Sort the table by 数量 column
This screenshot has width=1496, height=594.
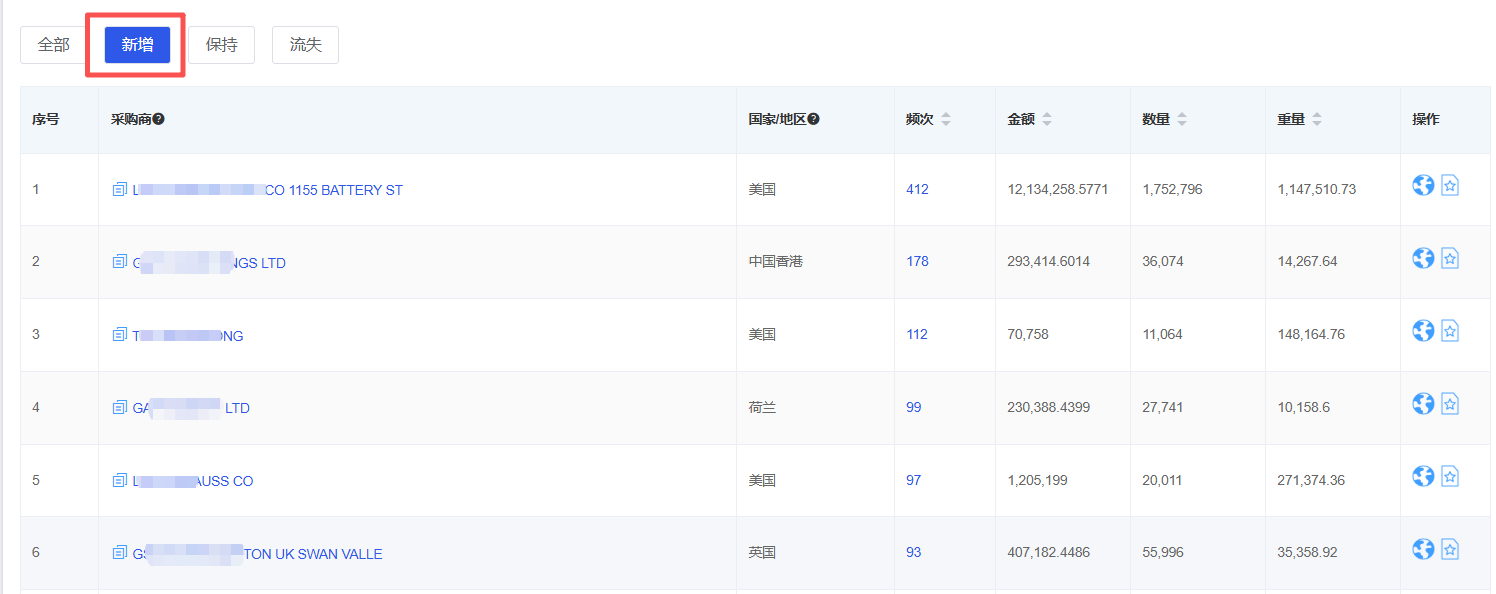pyautogui.click(x=1181, y=119)
